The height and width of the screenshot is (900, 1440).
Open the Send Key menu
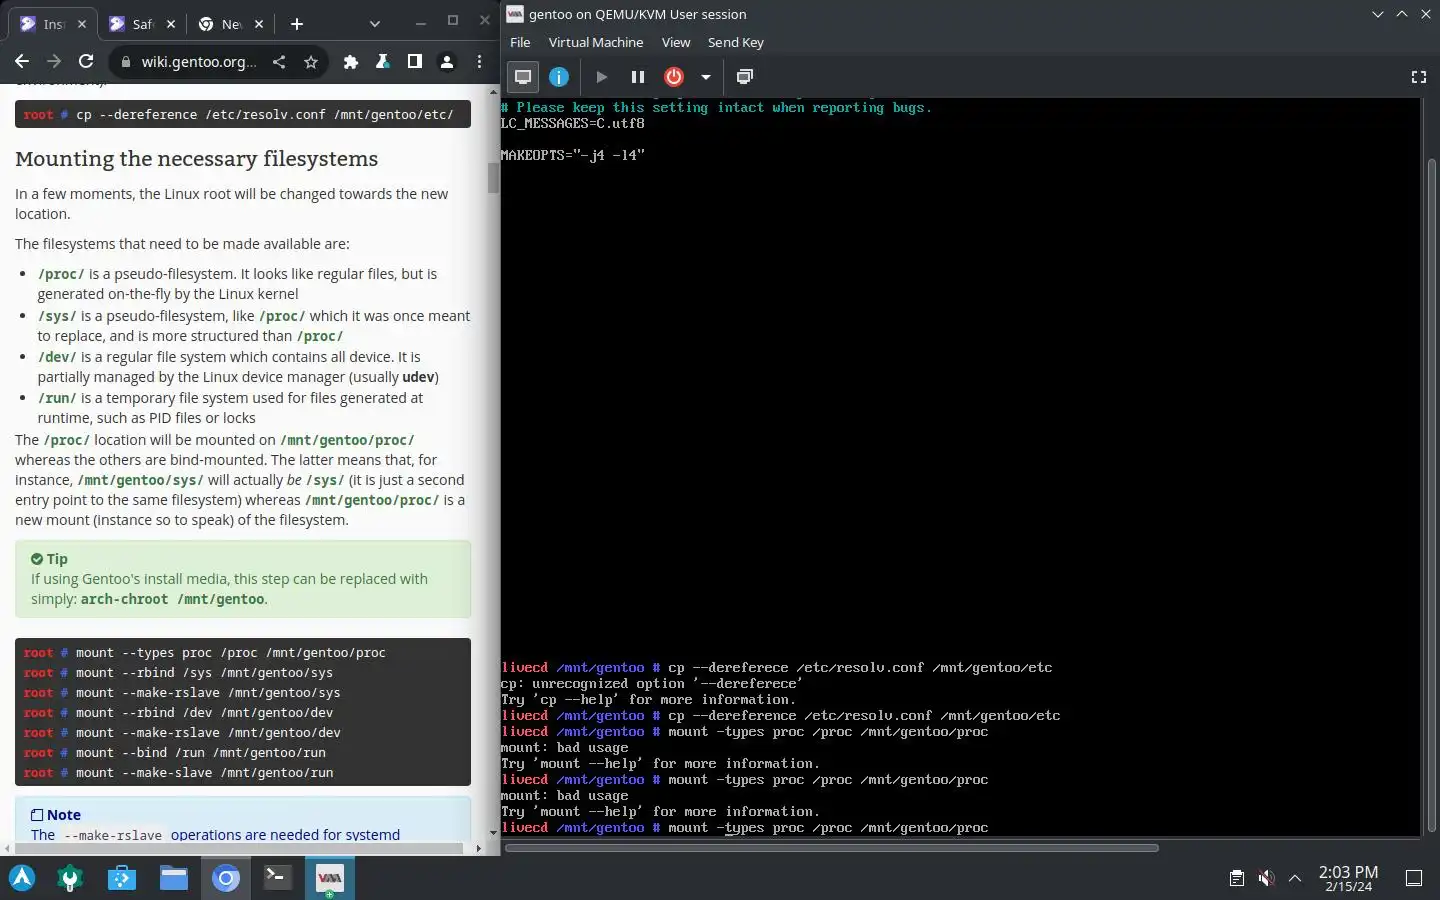[735, 42]
